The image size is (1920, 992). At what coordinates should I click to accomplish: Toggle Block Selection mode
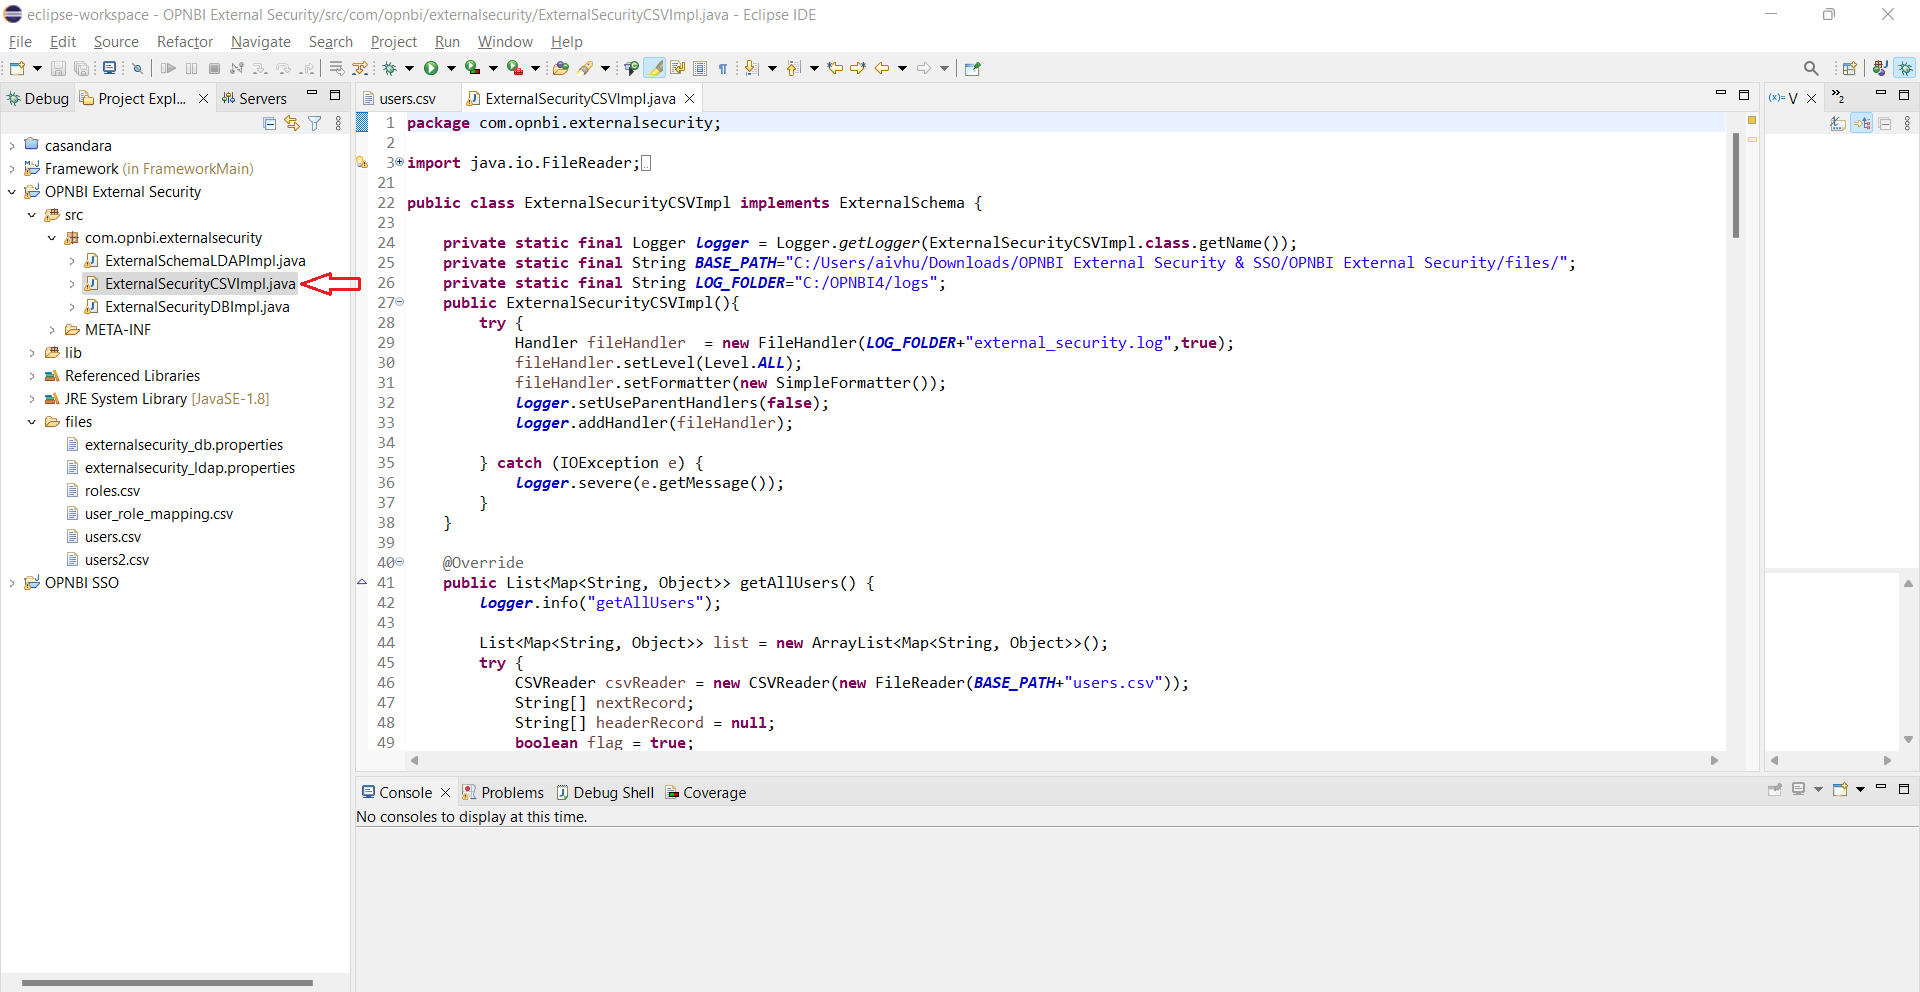(700, 68)
